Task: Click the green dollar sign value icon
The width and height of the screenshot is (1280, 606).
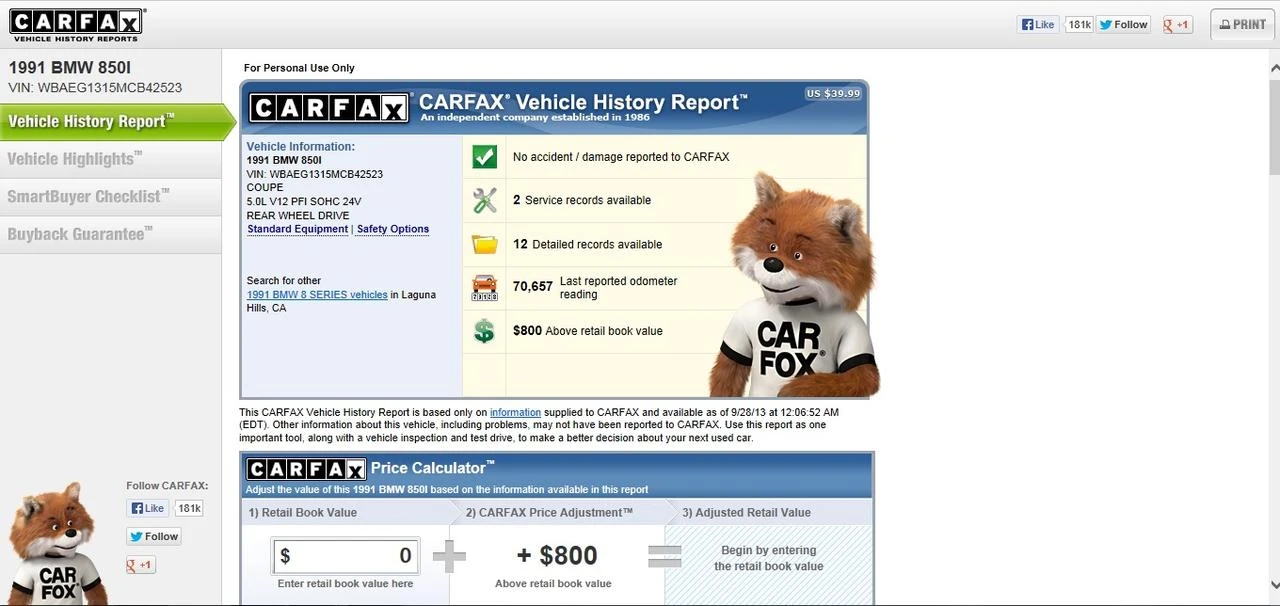Action: coord(484,331)
